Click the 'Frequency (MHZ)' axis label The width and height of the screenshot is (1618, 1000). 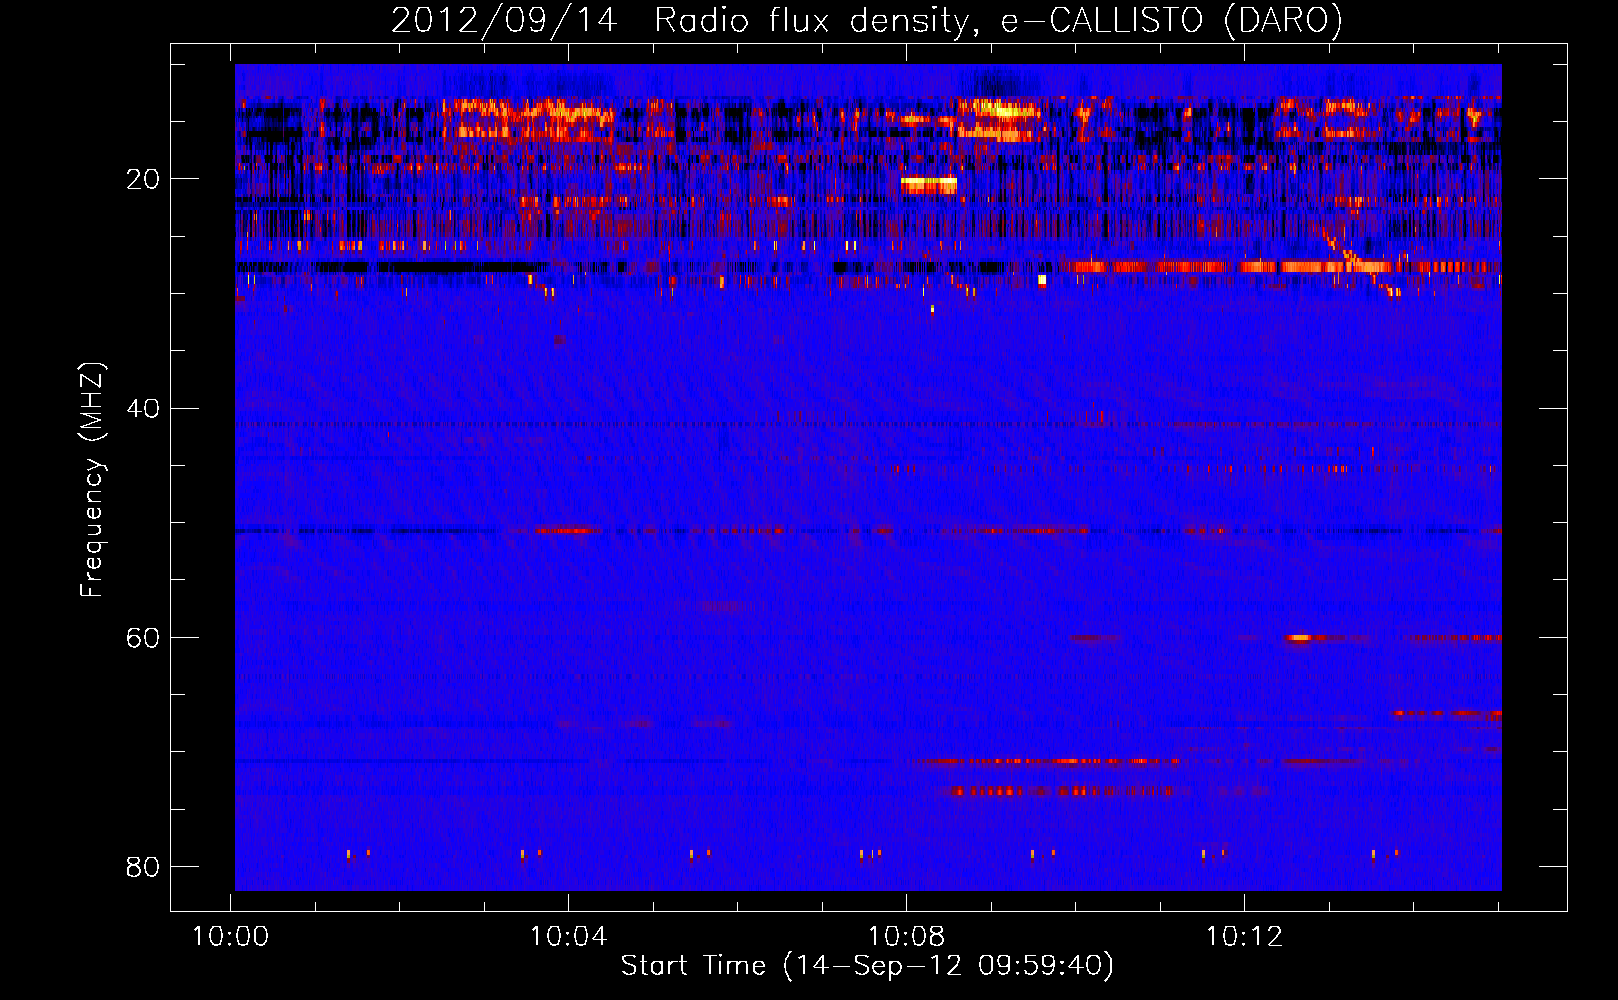tap(92, 480)
